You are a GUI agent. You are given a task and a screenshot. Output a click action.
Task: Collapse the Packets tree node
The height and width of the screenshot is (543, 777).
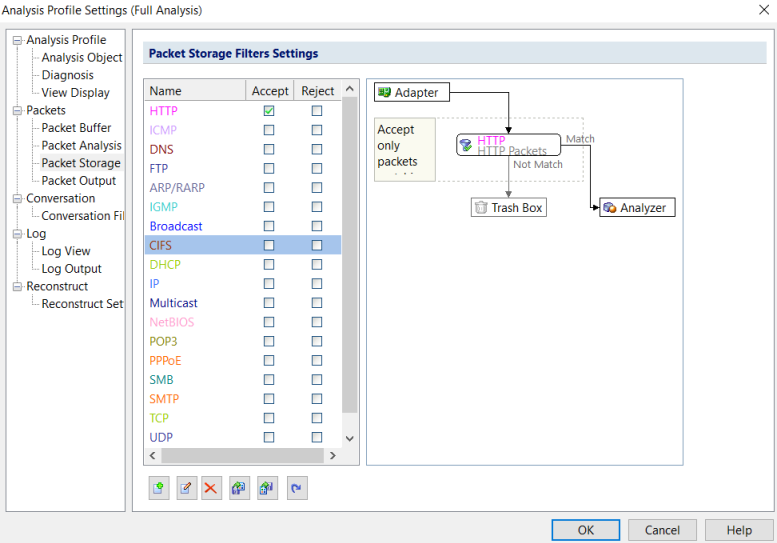pos(17,110)
